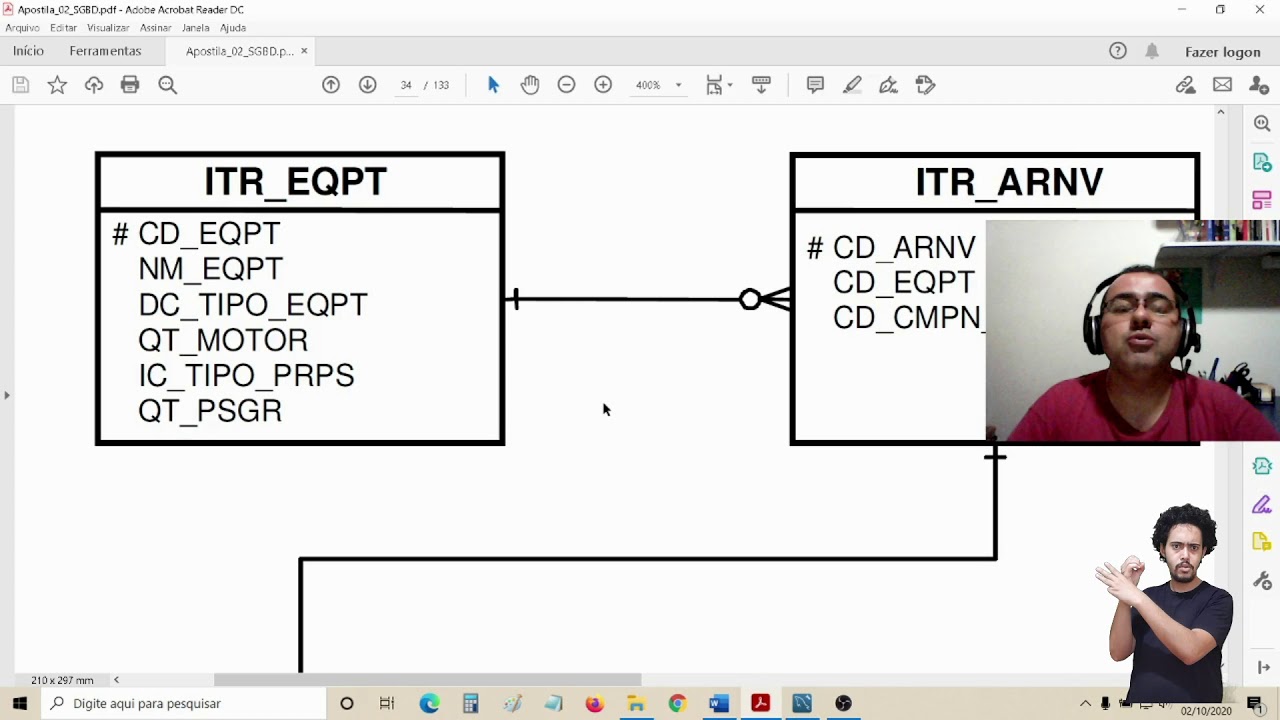Expand the left navigation pane arrow

click(x=7, y=395)
